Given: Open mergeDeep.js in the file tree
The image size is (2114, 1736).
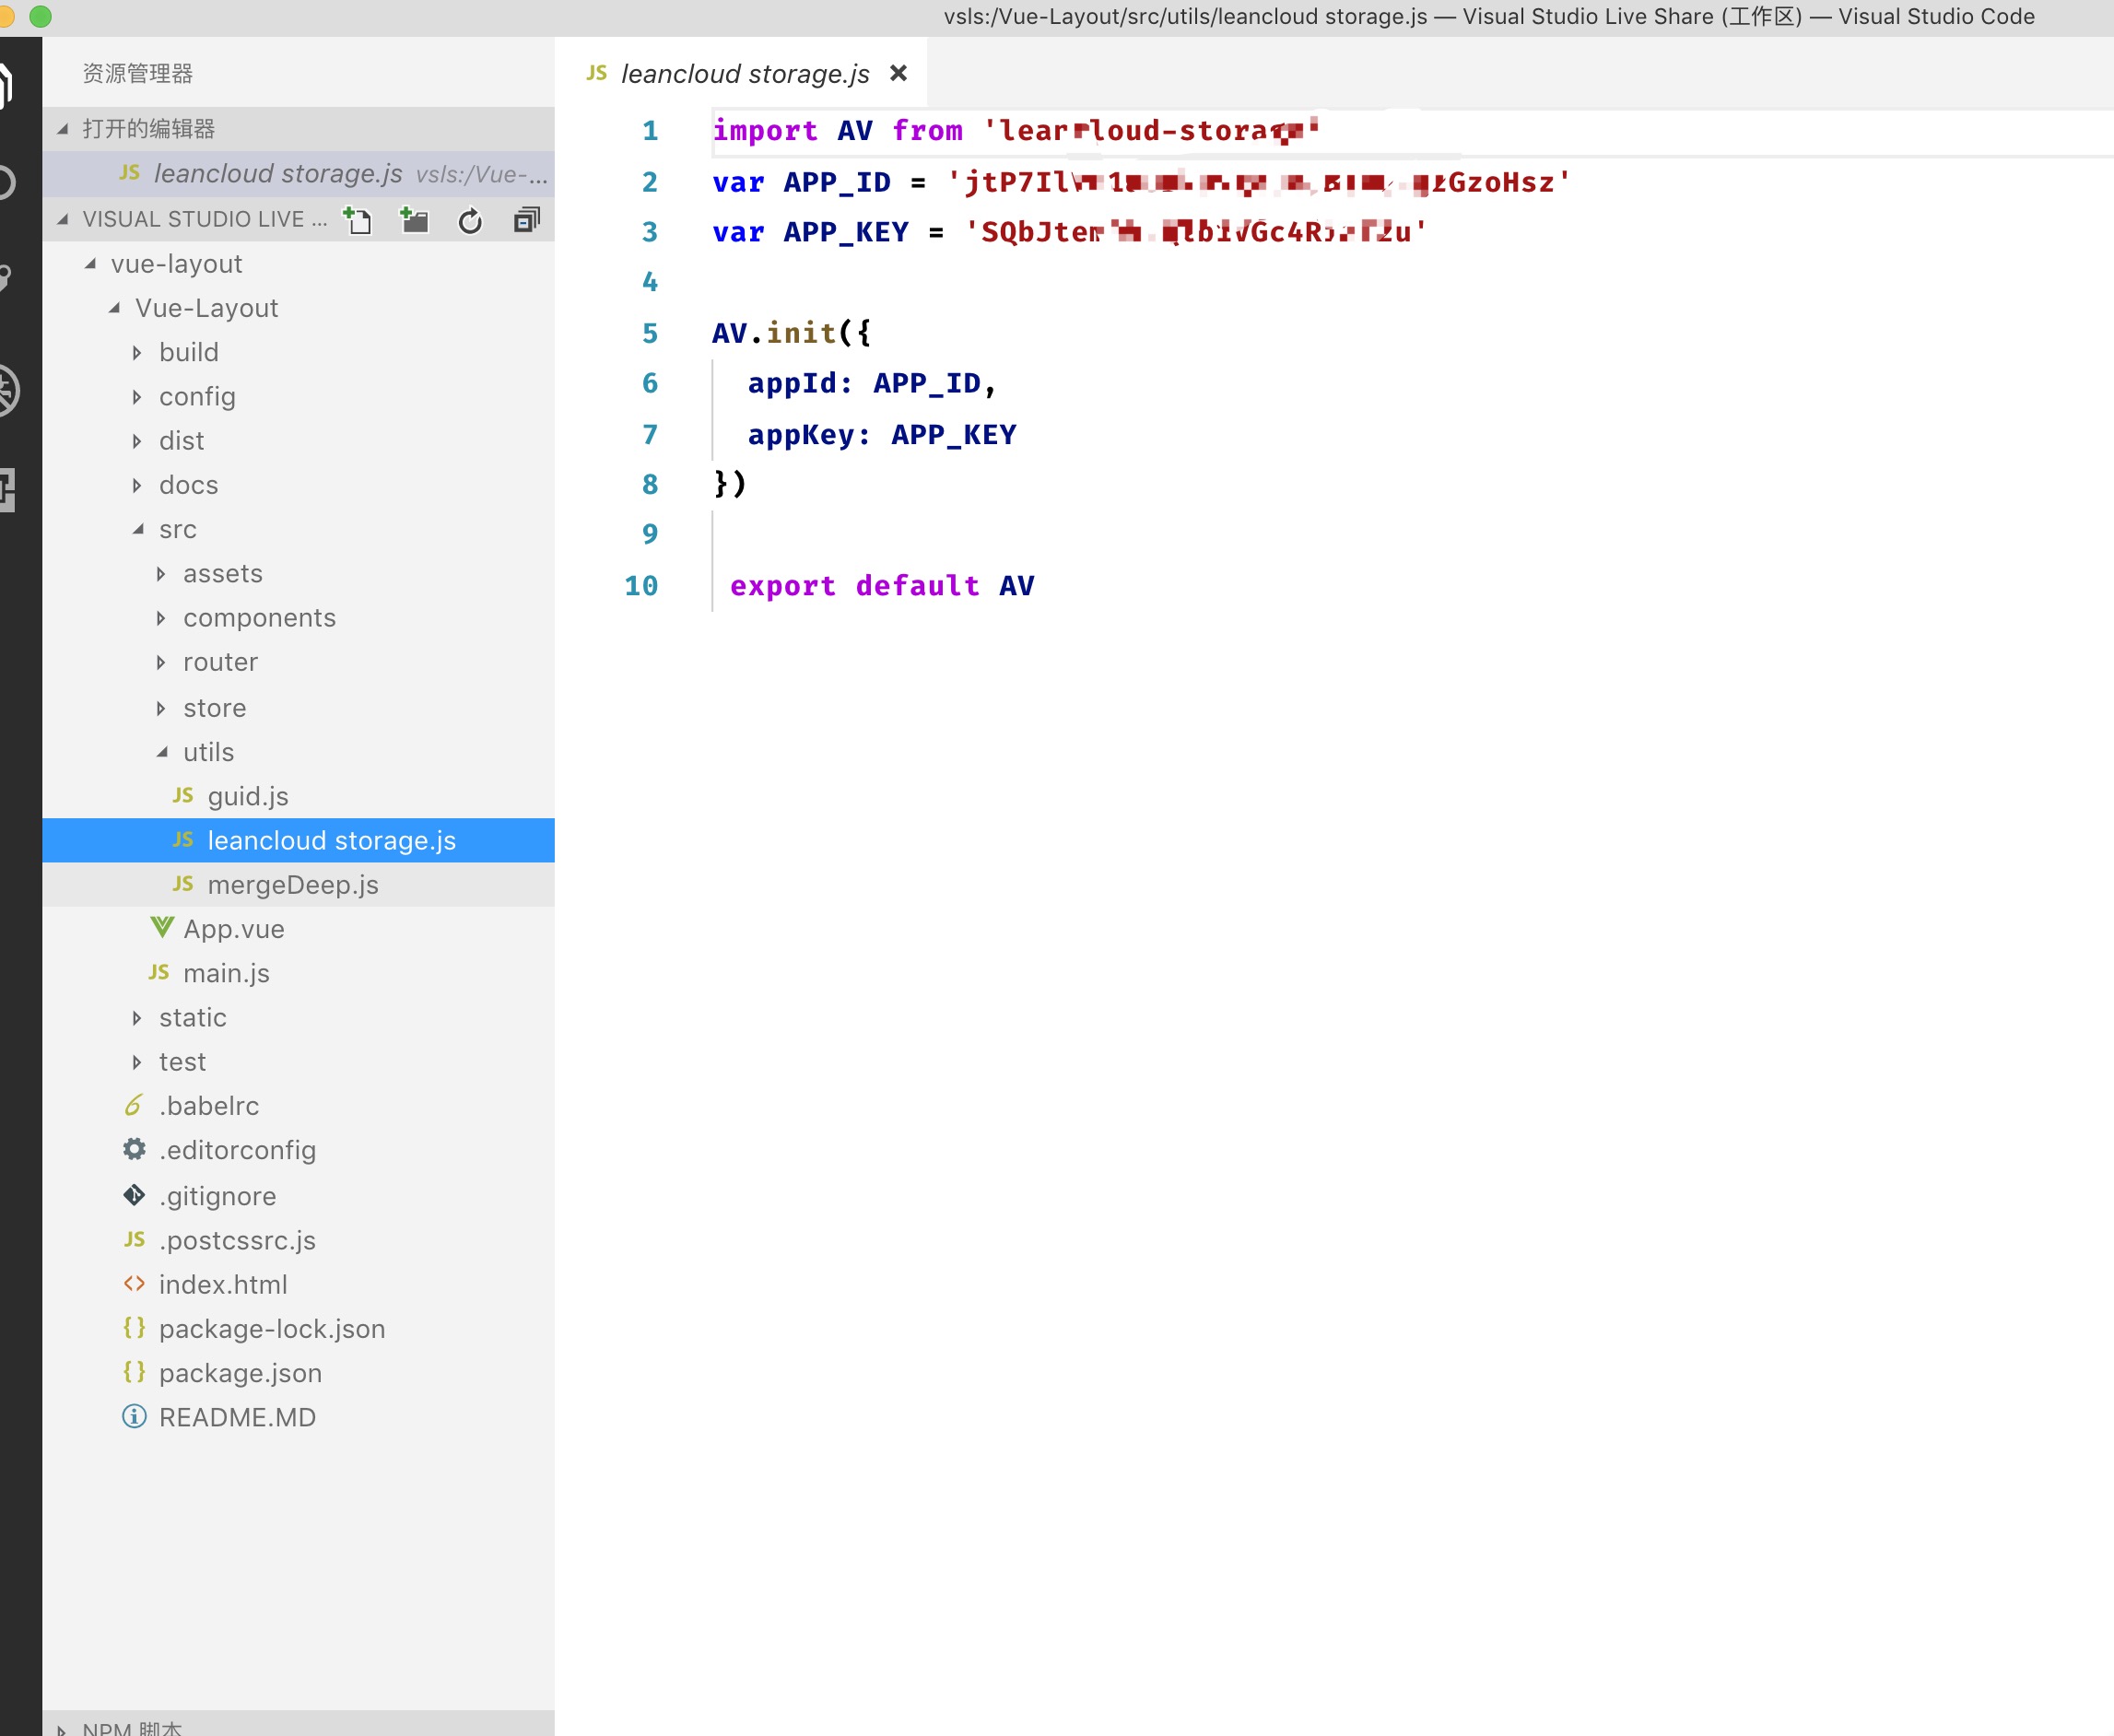Looking at the screenshot, I should pyautogui.click(x=292, y=885).
